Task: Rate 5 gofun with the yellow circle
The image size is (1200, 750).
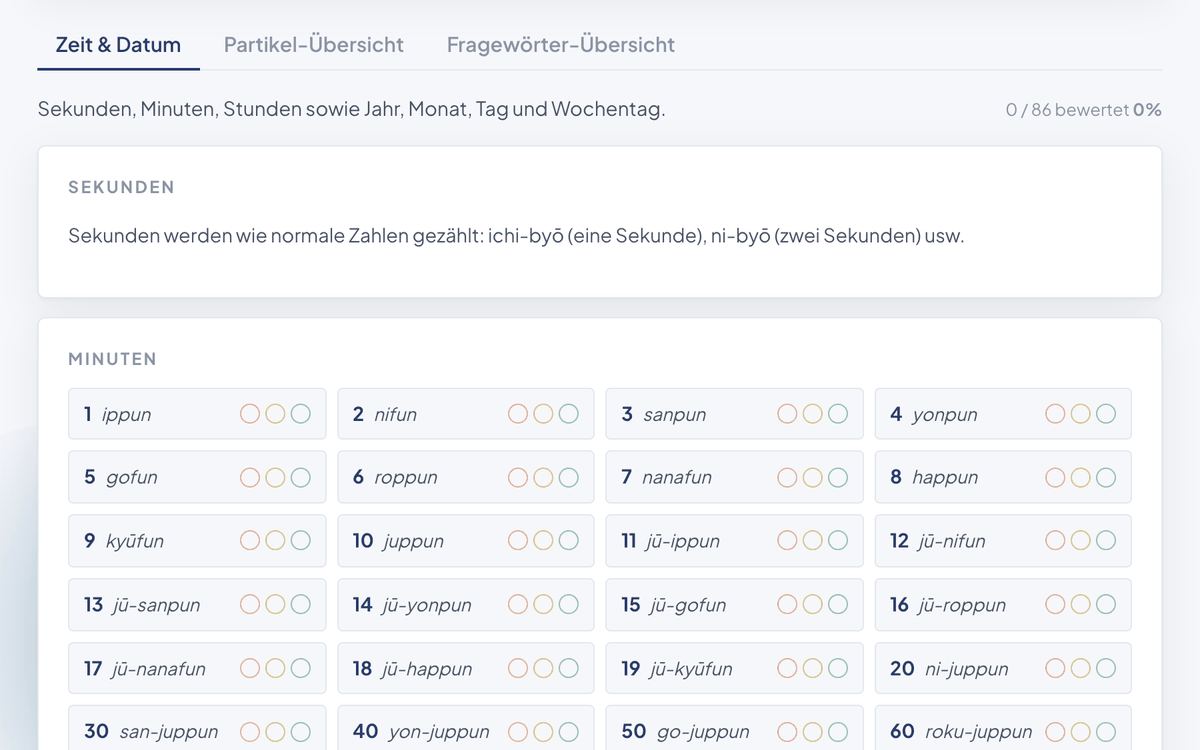Action: [275, 478]
